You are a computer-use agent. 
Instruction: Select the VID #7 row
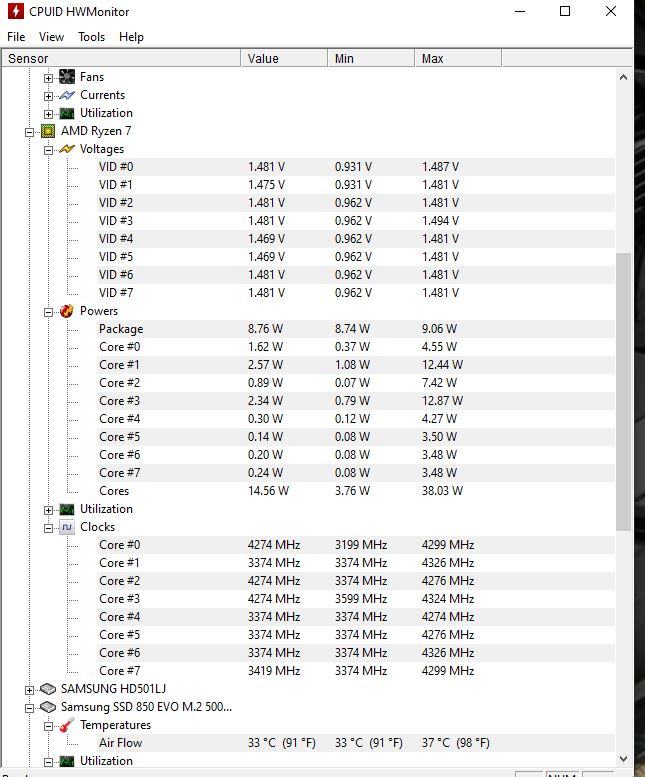pos(356,293)
